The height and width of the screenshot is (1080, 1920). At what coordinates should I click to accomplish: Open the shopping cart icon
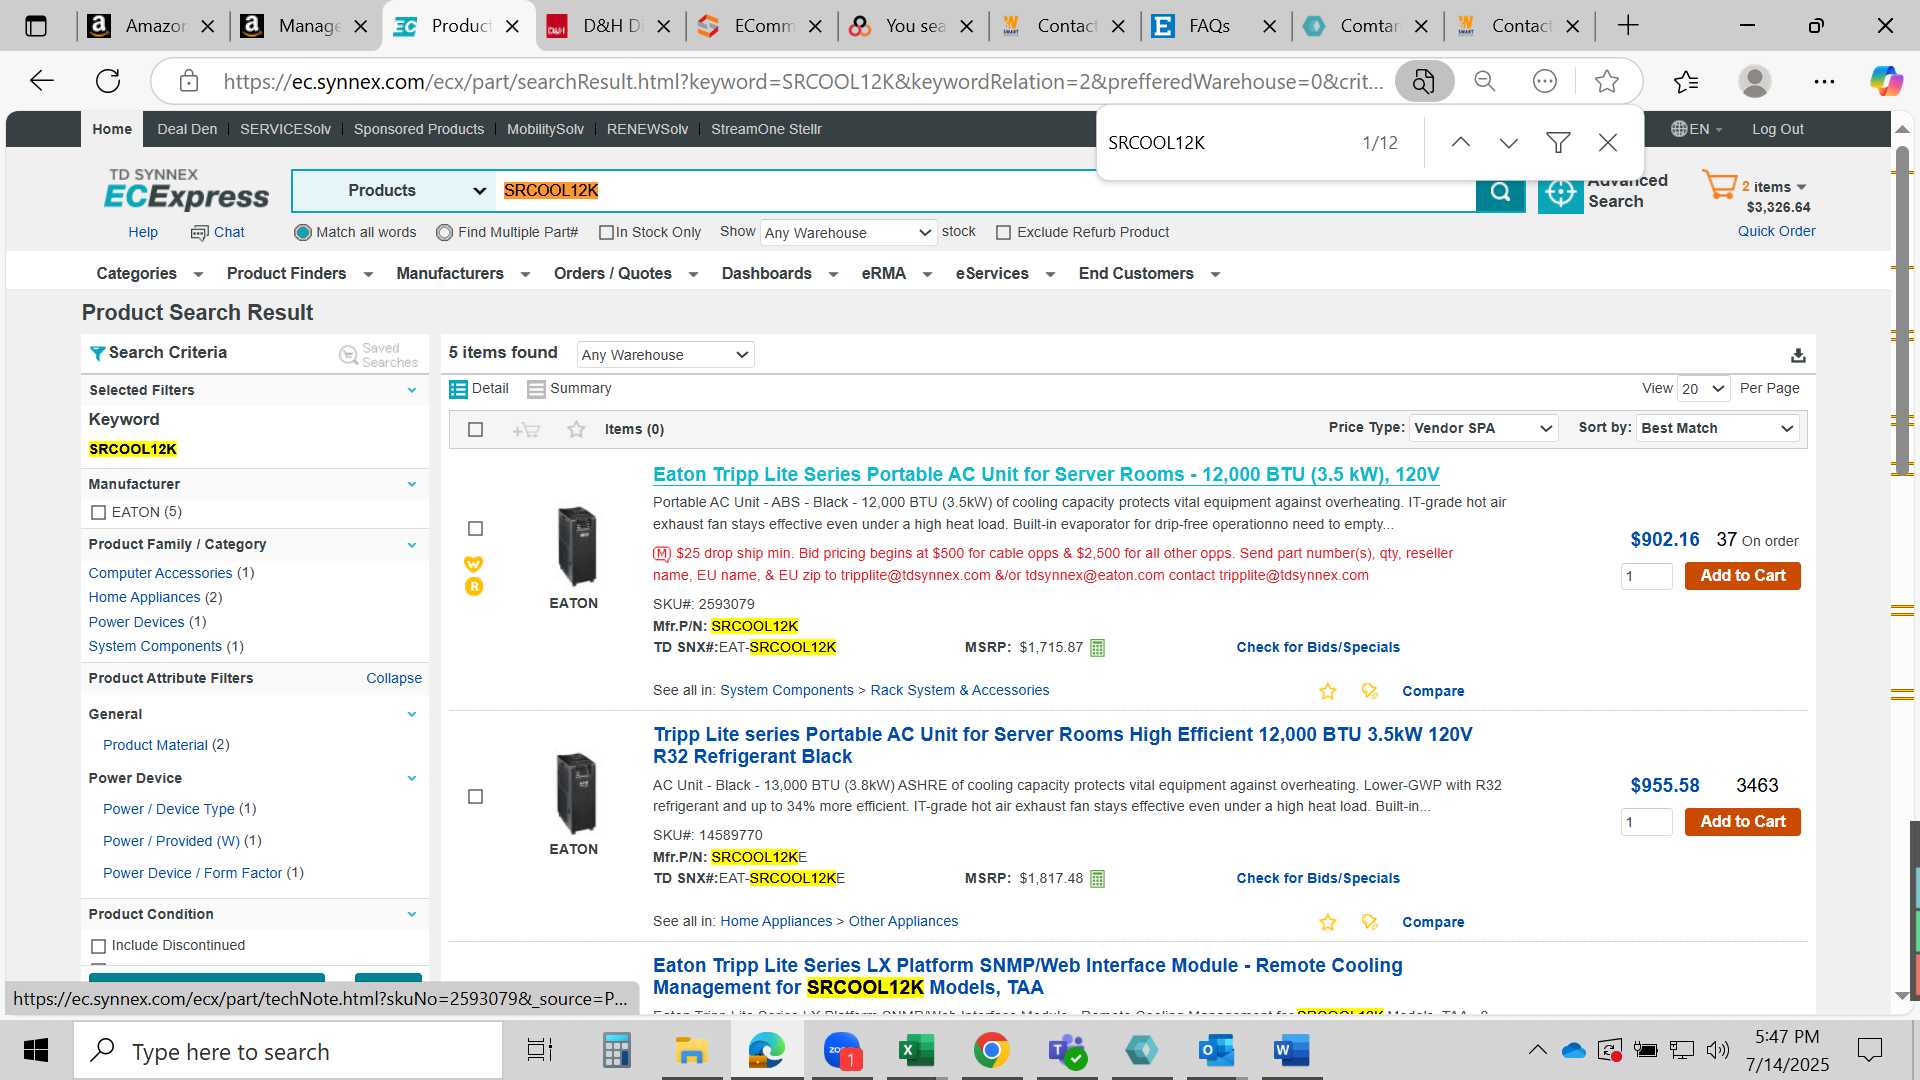pos(1720,185)
